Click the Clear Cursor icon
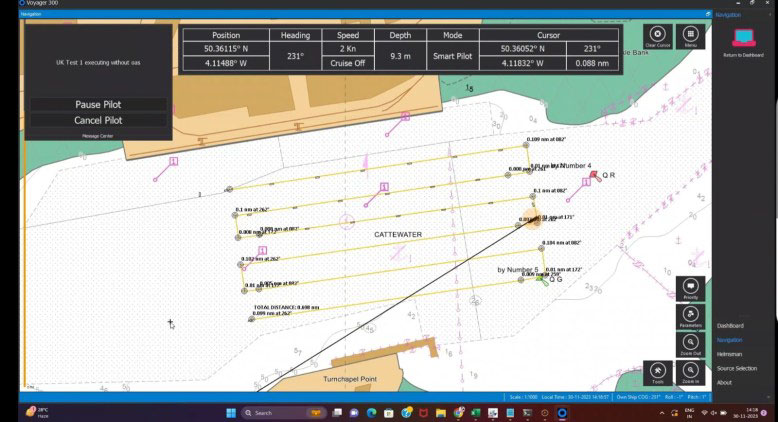778x422 pixels. coord(657,36)
